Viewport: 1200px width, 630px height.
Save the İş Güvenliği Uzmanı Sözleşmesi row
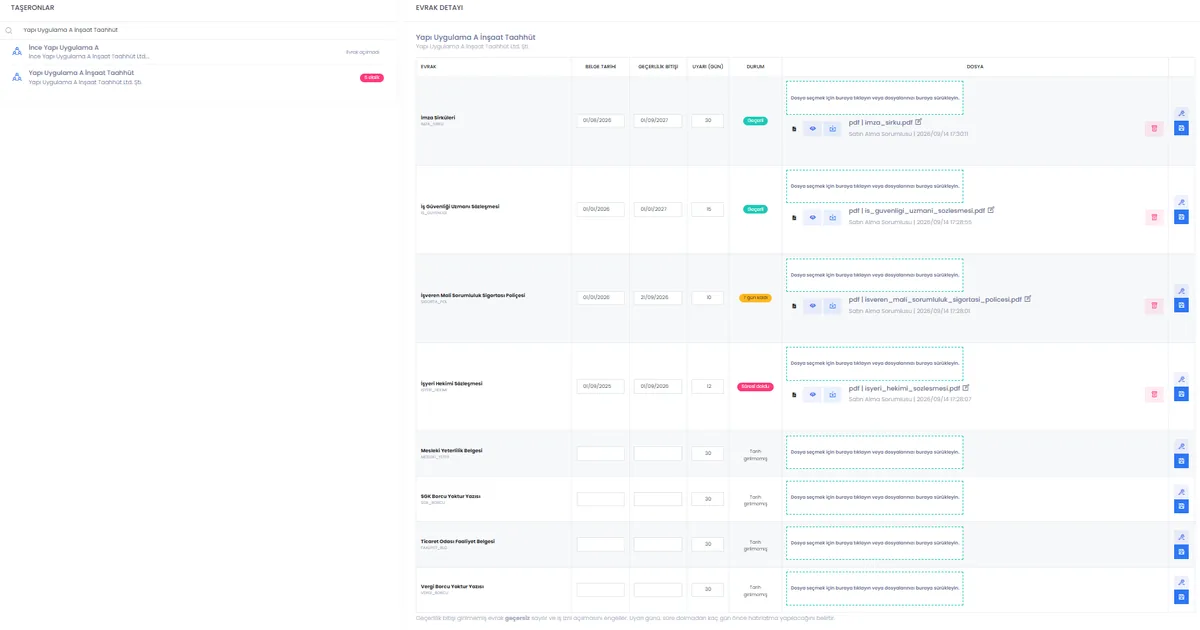pyautogui.click(x=1181, y=217)
